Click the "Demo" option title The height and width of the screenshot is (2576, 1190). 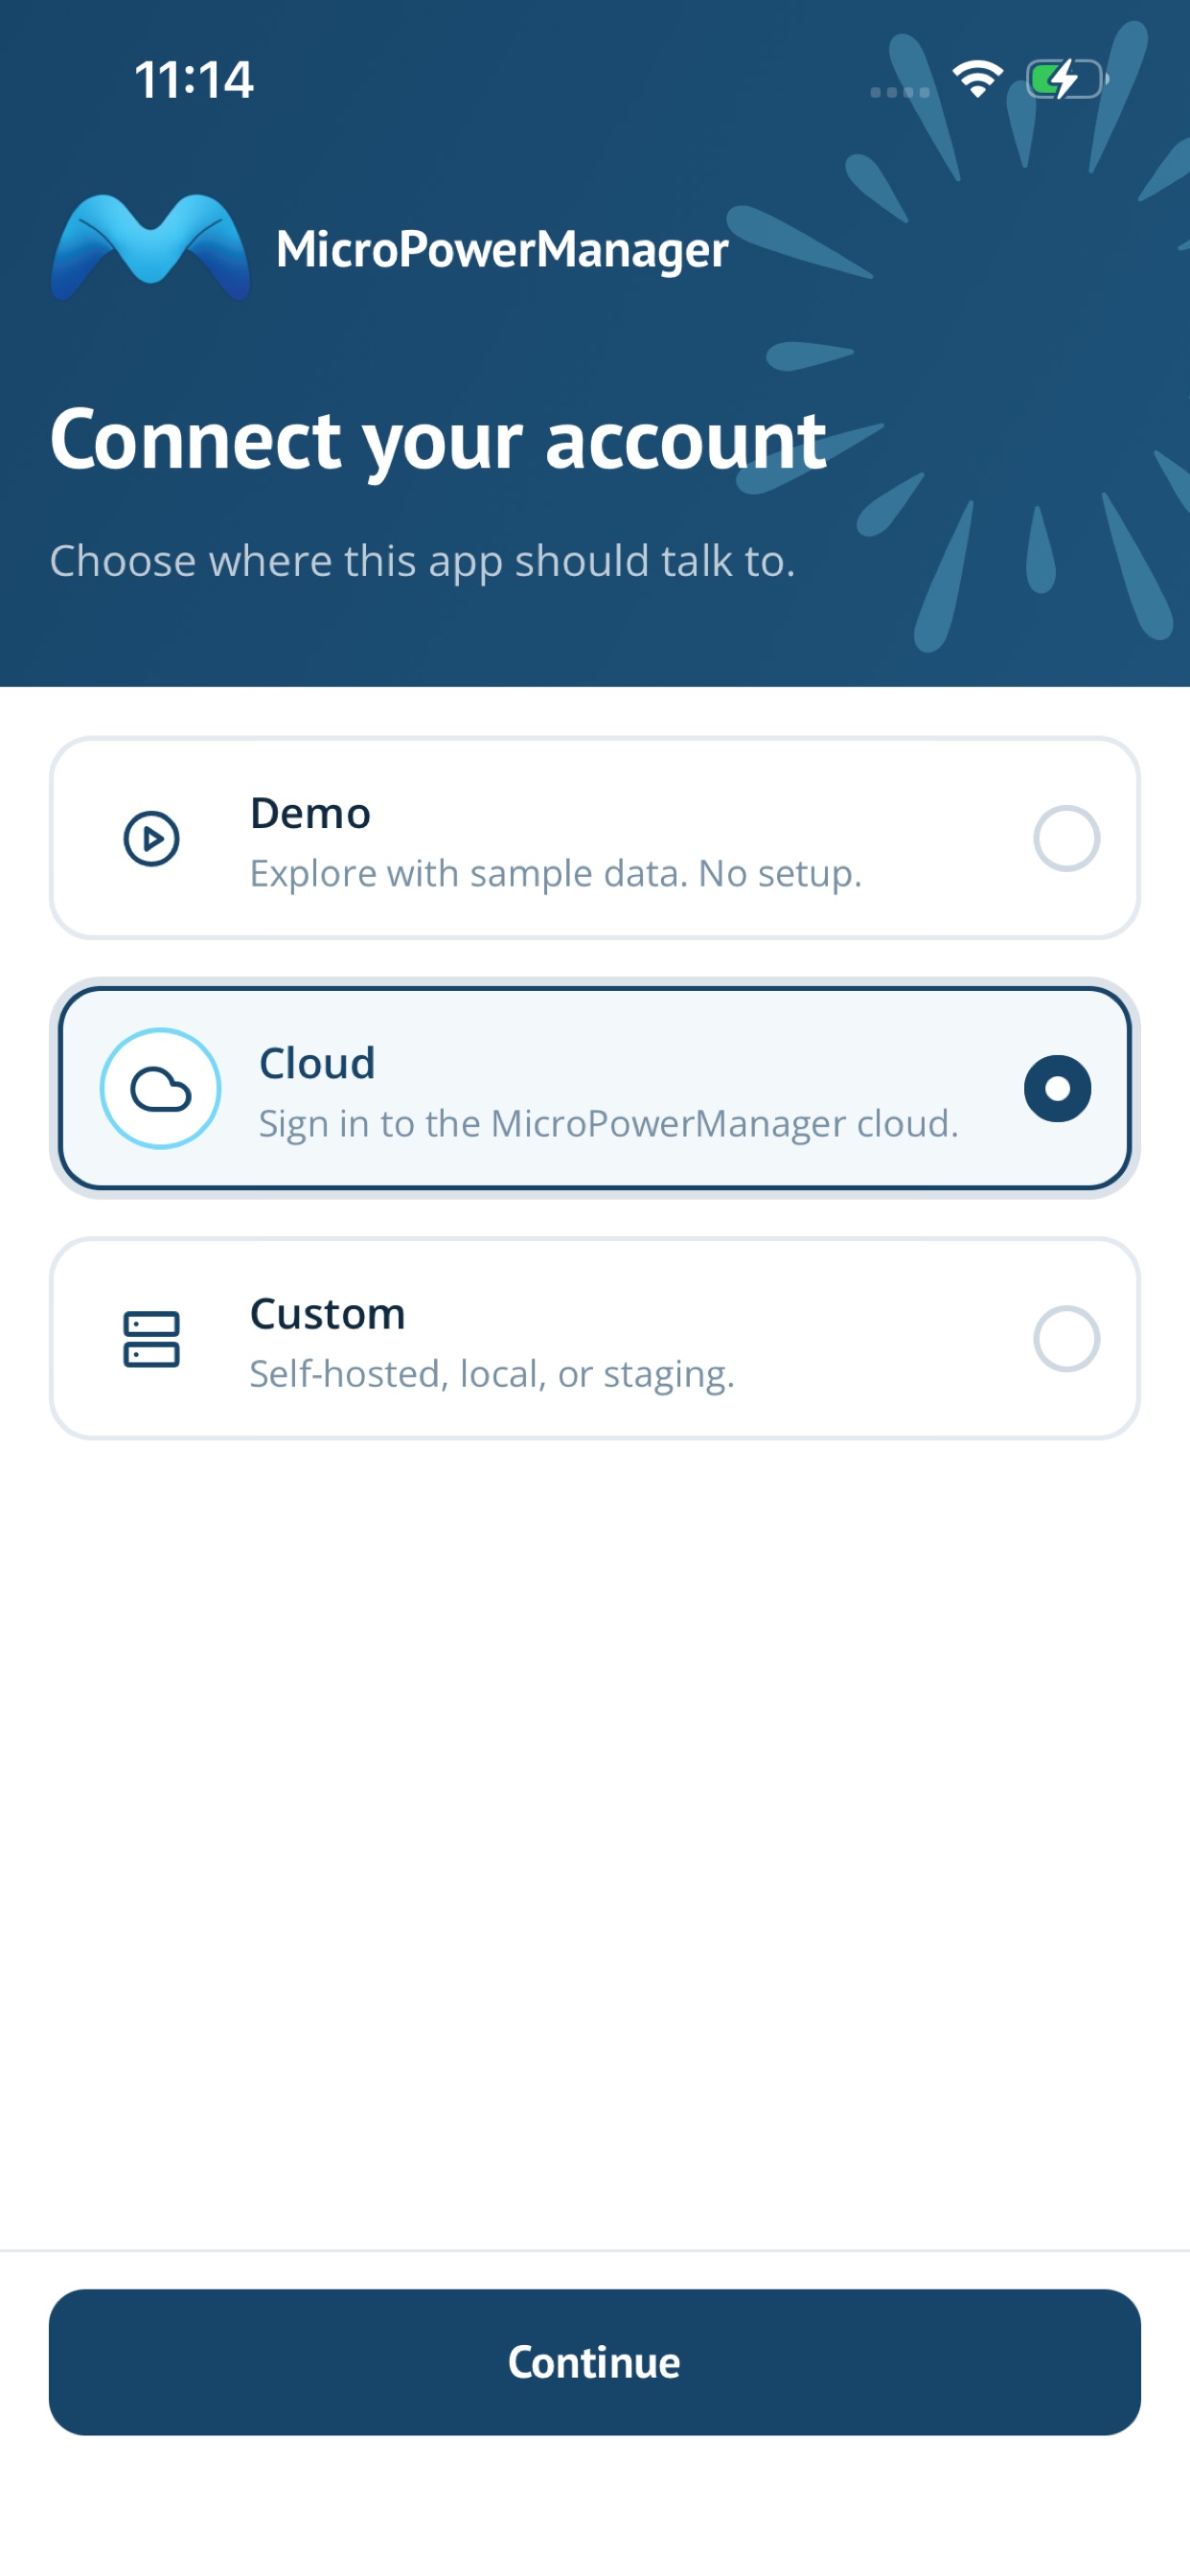tap(311, 813)
